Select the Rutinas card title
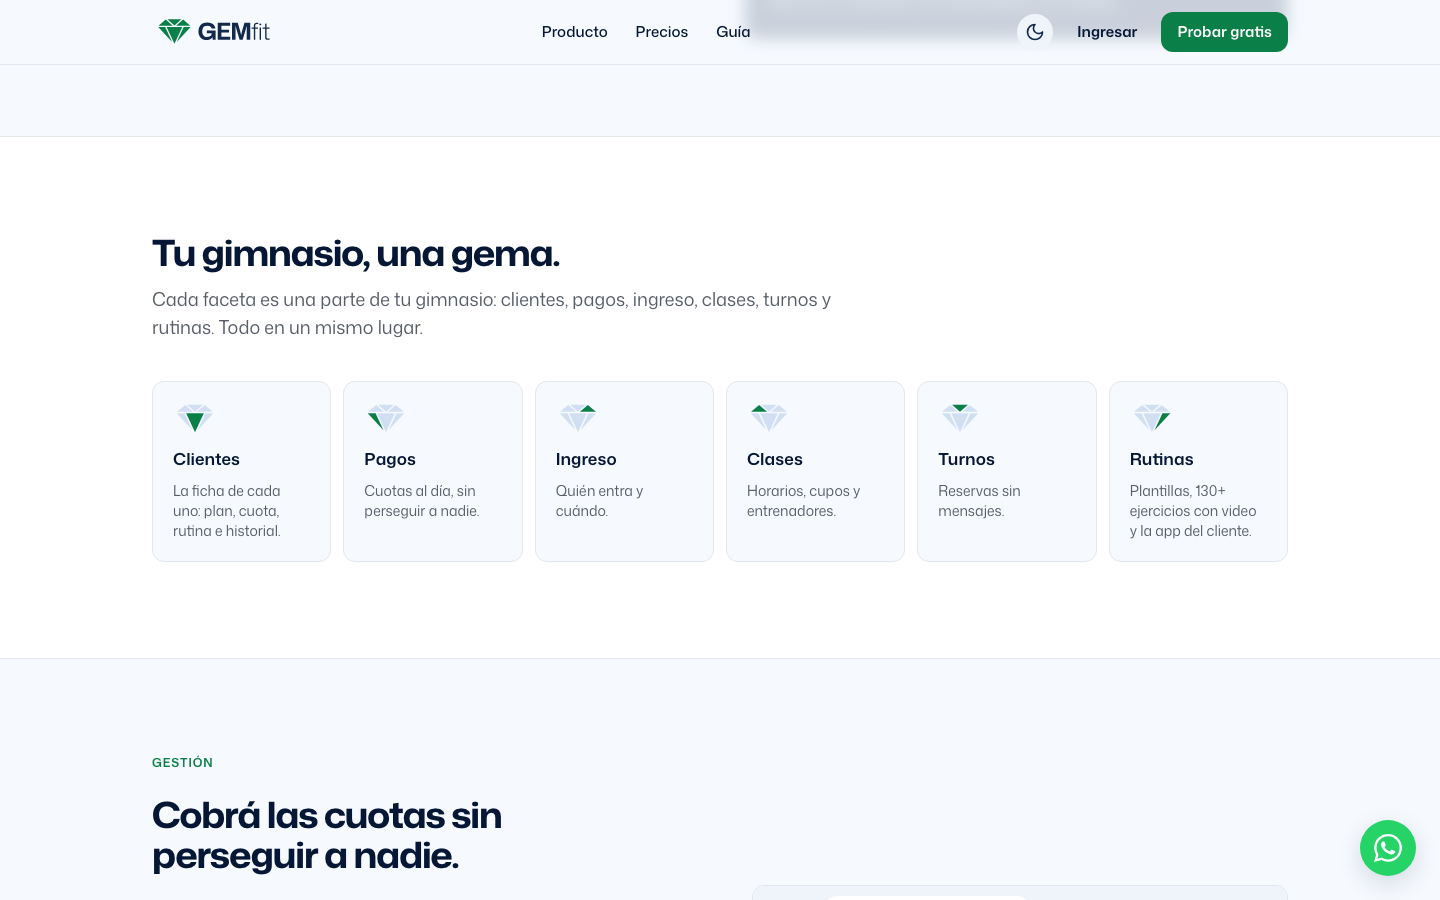 (x=1161, y=459)
